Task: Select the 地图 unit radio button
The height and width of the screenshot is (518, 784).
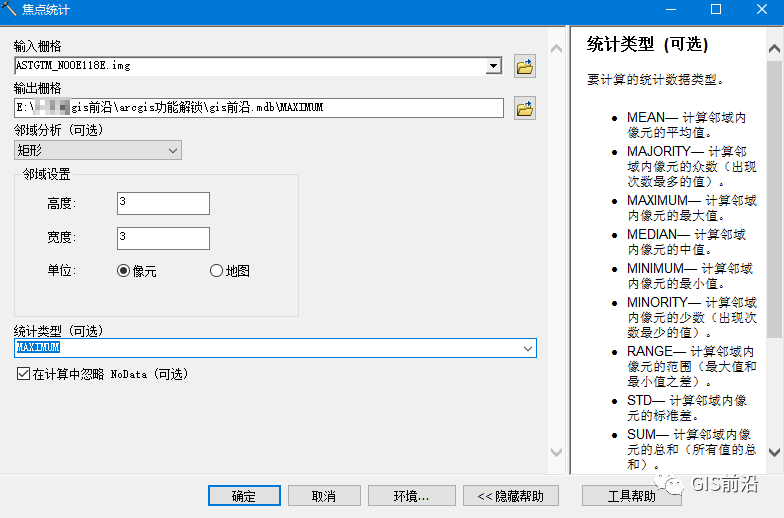Action: [216, 271]
